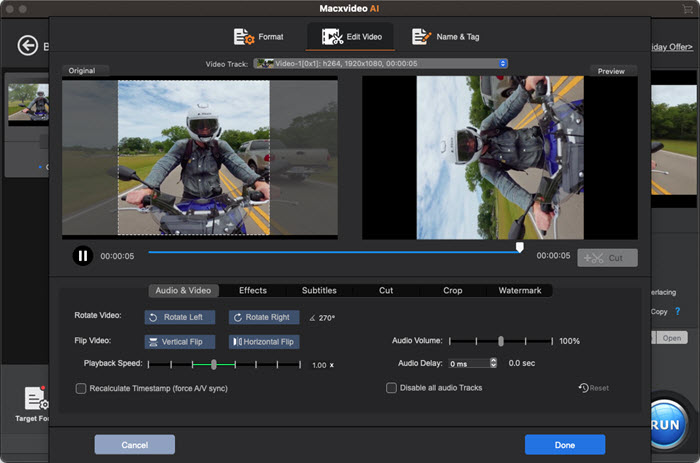Open the Name & Tag tab
700x463 pixels.
pyautogui.click(x=446, y=37)
